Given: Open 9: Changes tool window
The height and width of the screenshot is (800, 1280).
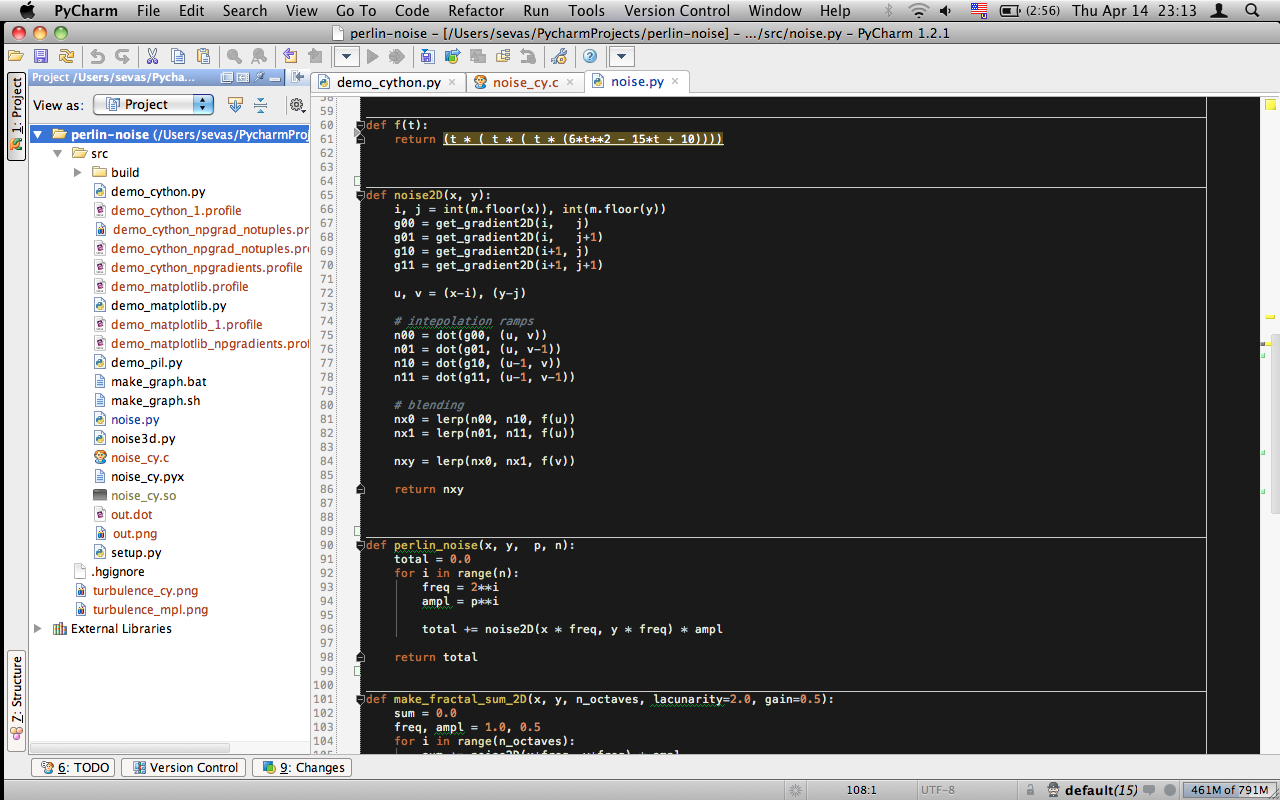Looking at the screenshot, I should (x=301, y=767).
